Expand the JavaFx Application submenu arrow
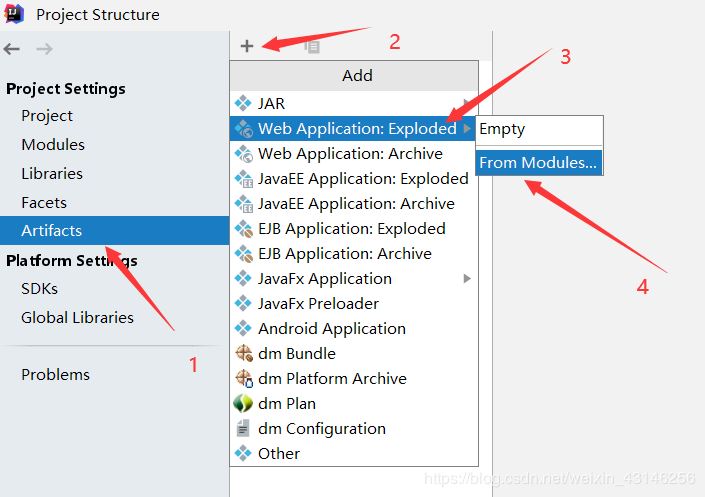 [466, 278]
